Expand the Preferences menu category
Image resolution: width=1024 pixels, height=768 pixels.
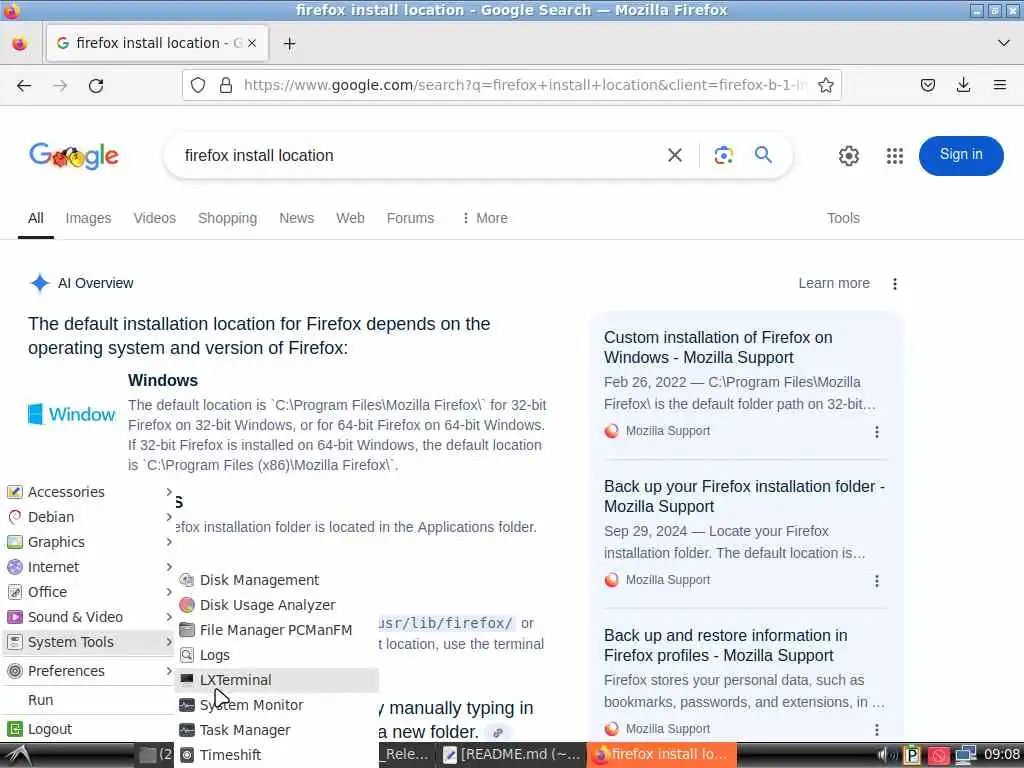89,671
